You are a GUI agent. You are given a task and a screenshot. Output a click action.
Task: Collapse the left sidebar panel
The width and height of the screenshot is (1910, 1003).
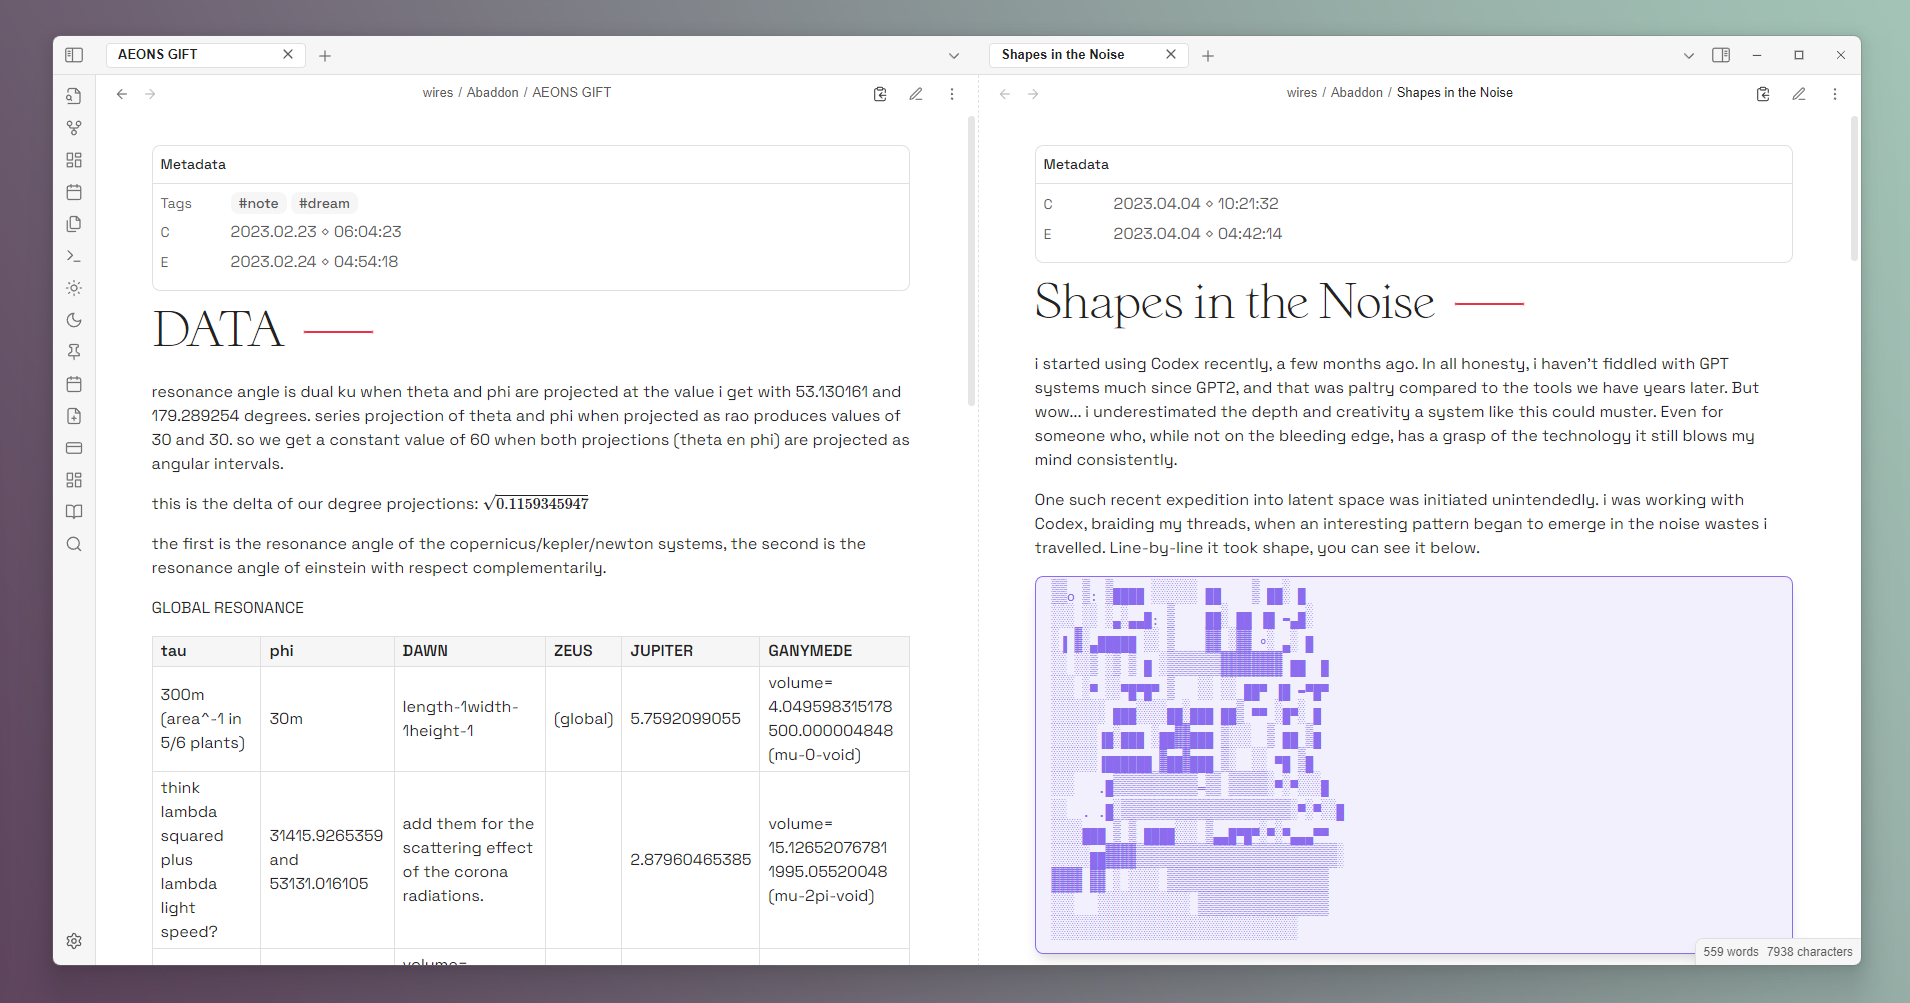pyautogui.click(x=74, y=55)
